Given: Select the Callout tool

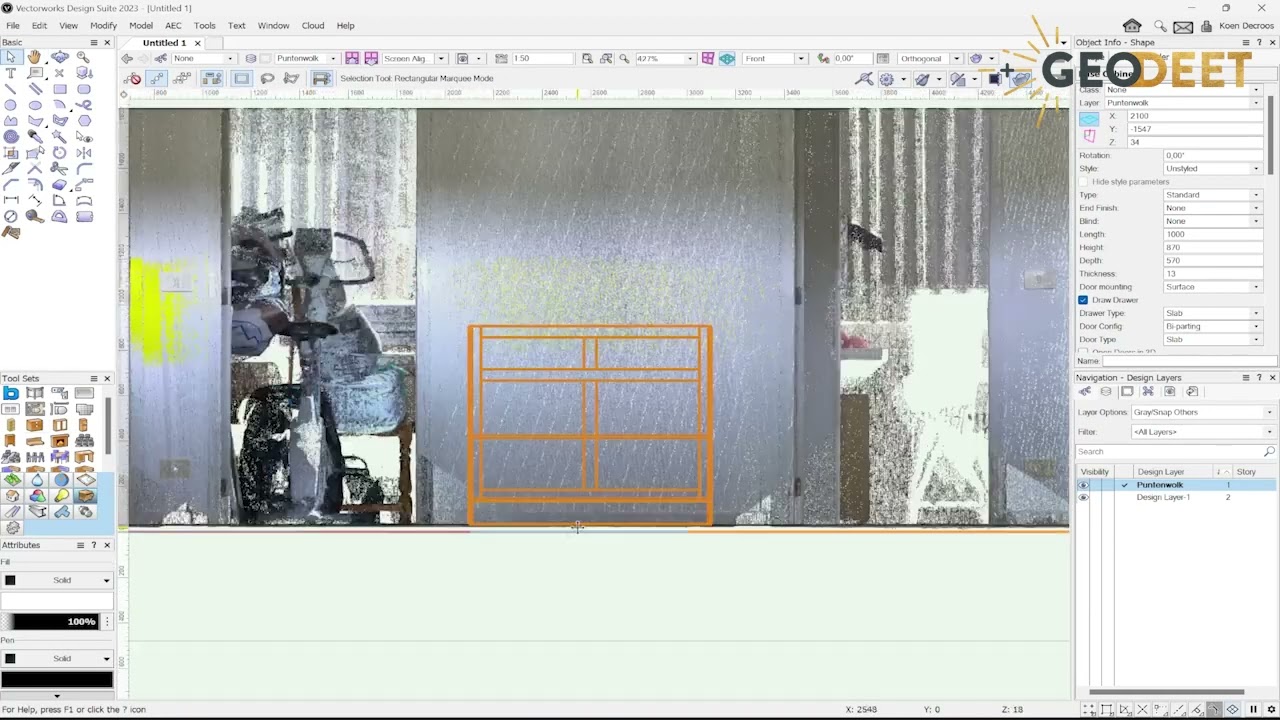Looking at the screenshot, I should [x=35, y=73].
